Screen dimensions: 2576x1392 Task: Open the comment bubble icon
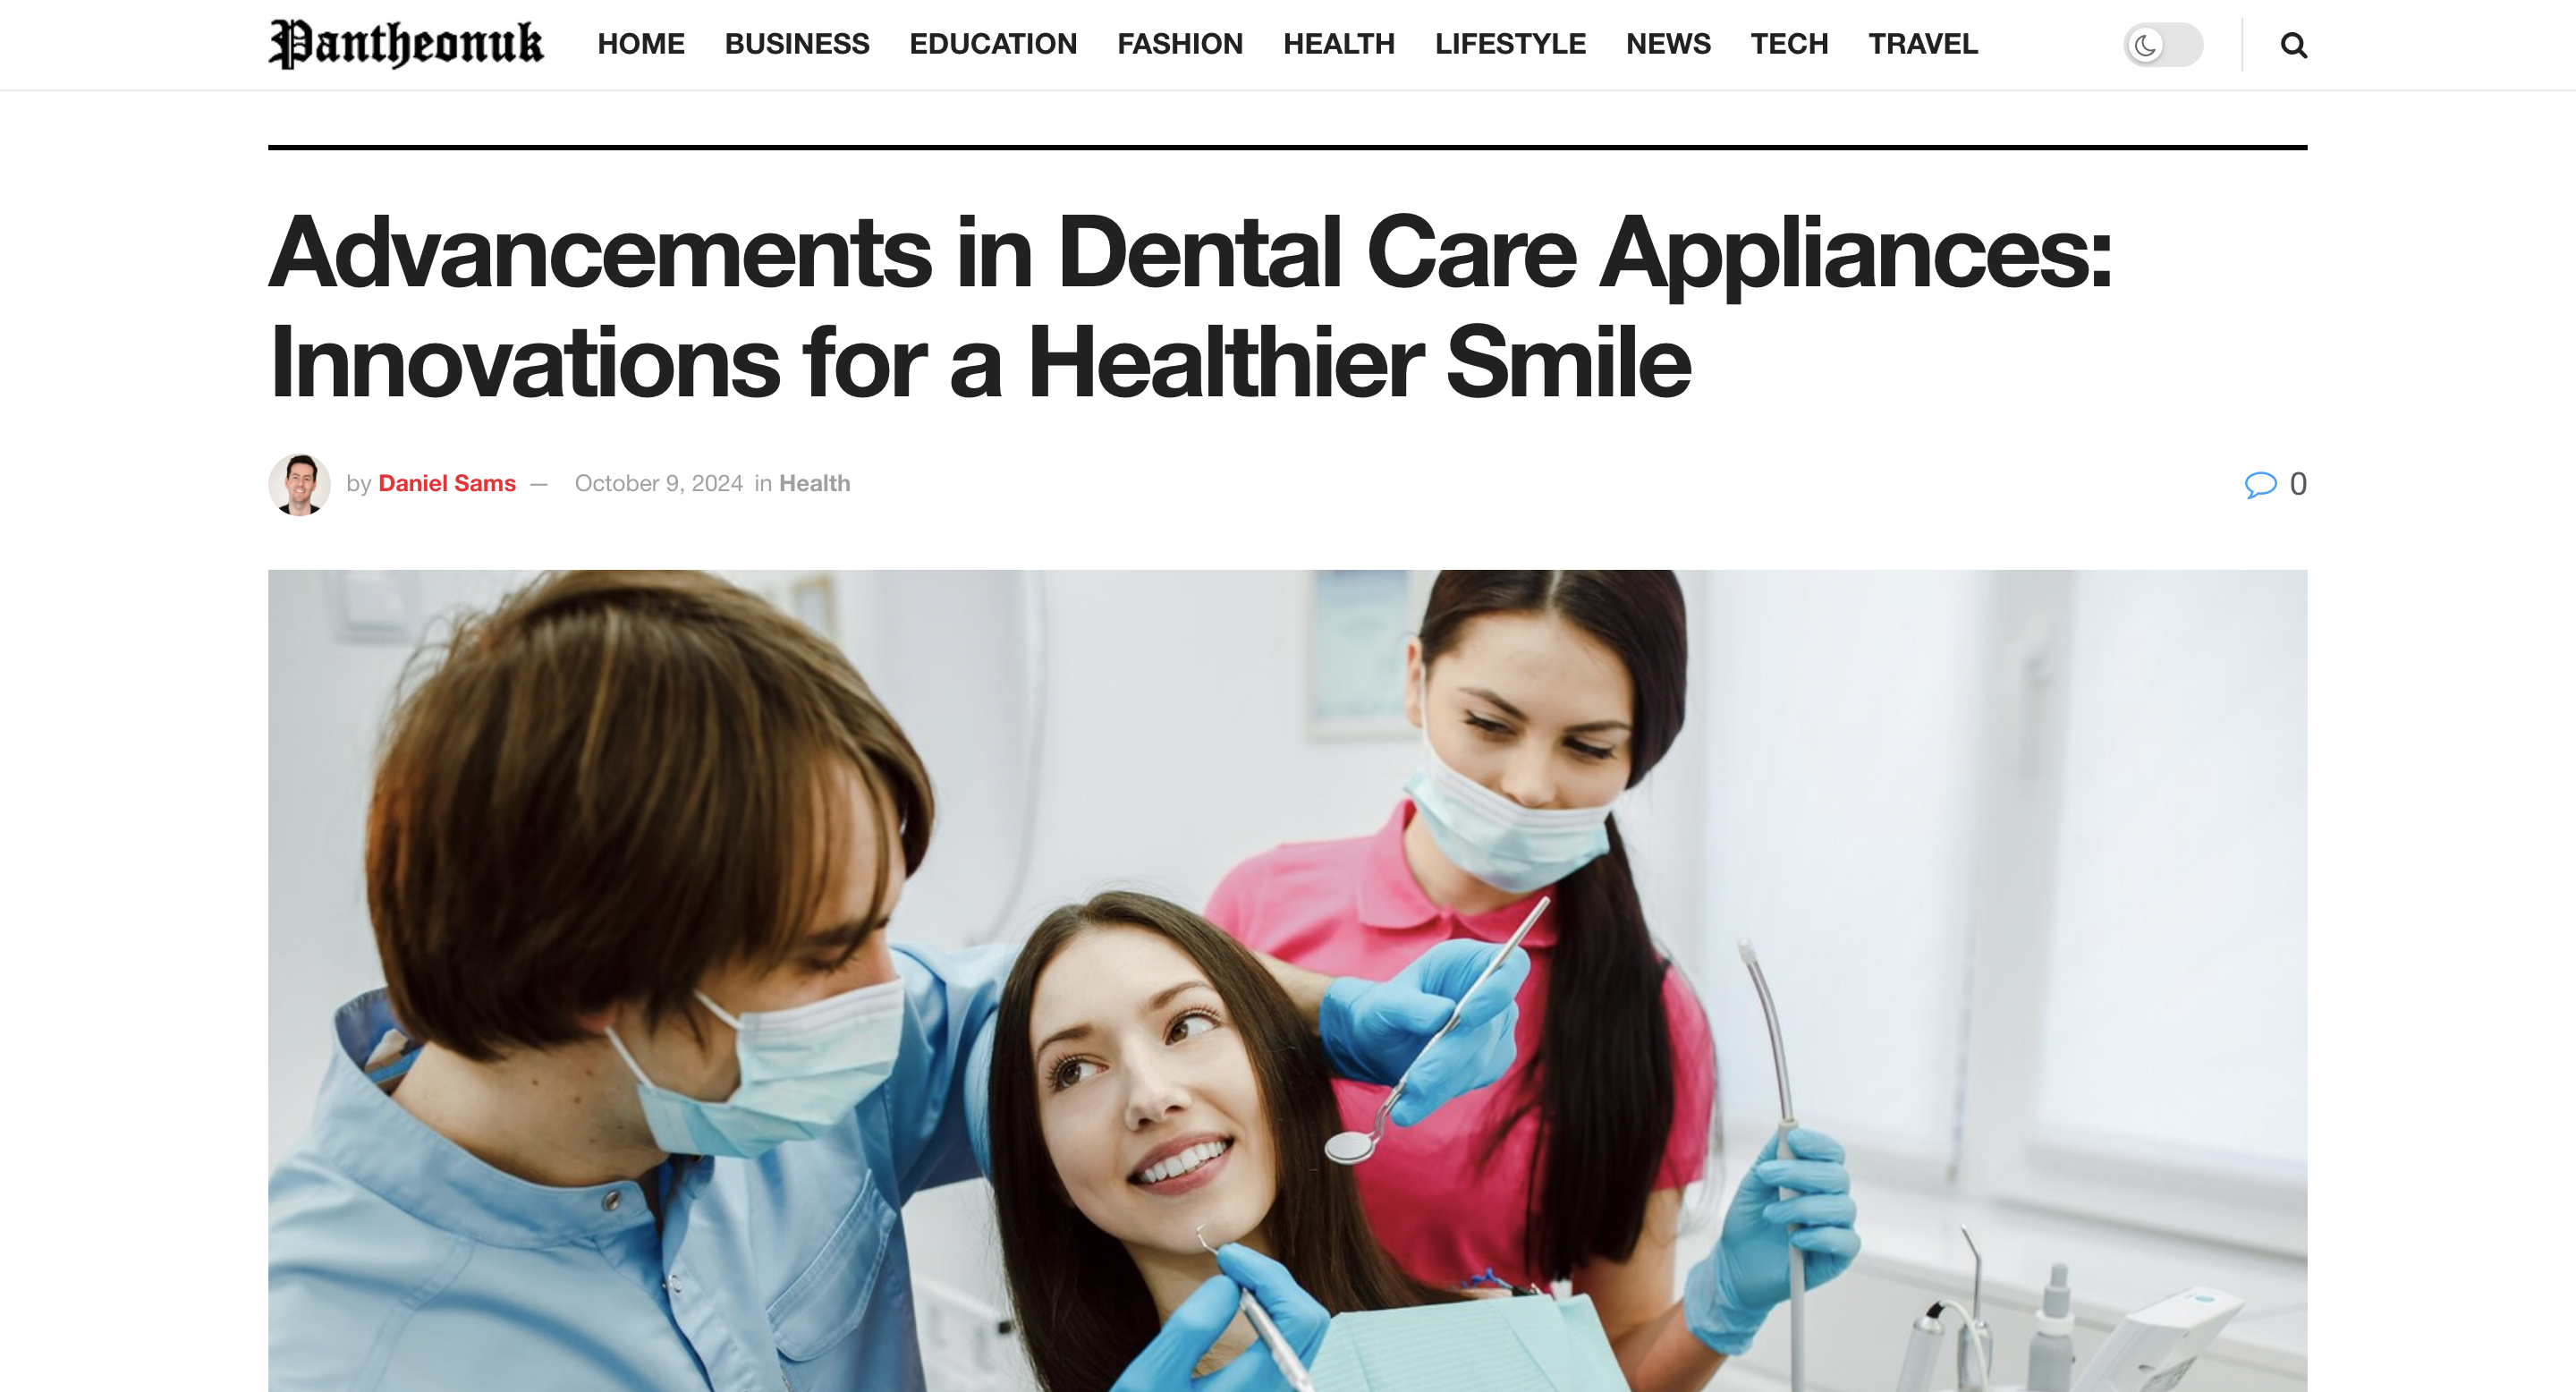pyautogui.click(x=2260, y=485)
